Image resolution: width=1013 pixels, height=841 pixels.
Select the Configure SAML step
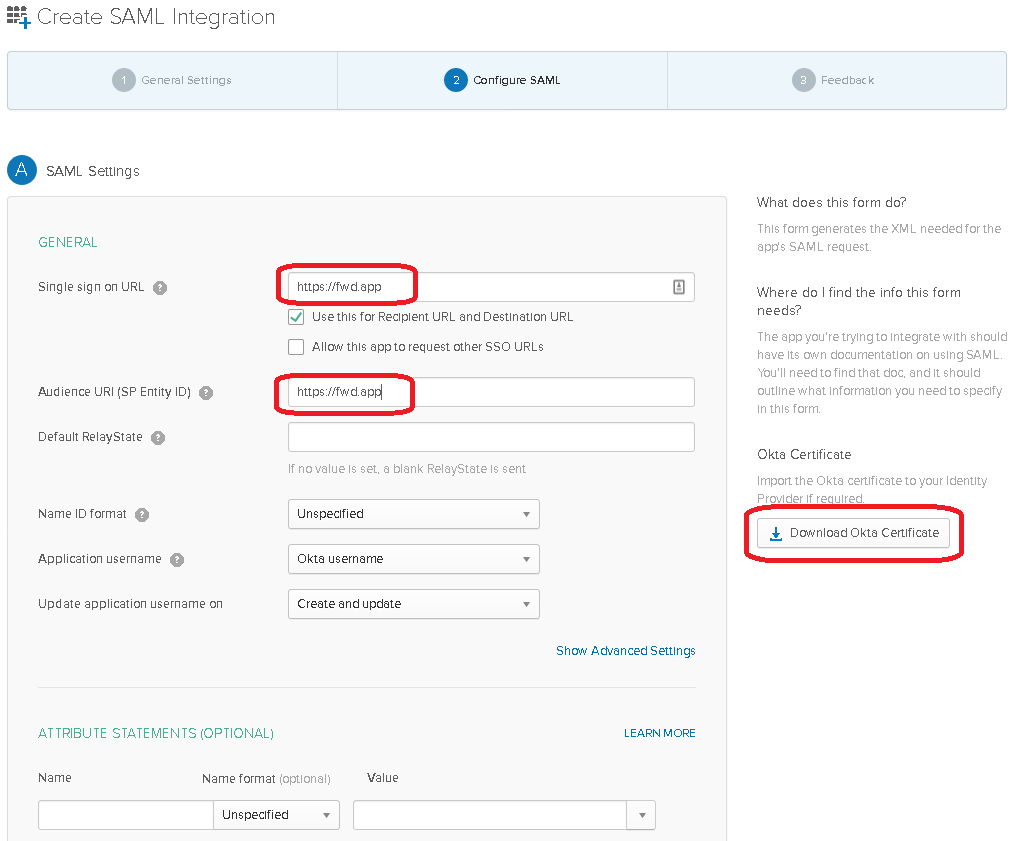tap(502, 80)
